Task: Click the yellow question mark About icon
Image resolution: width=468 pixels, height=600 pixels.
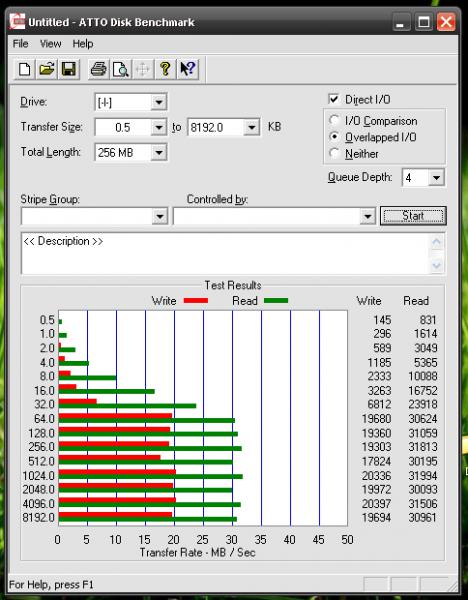Action: 165,70
